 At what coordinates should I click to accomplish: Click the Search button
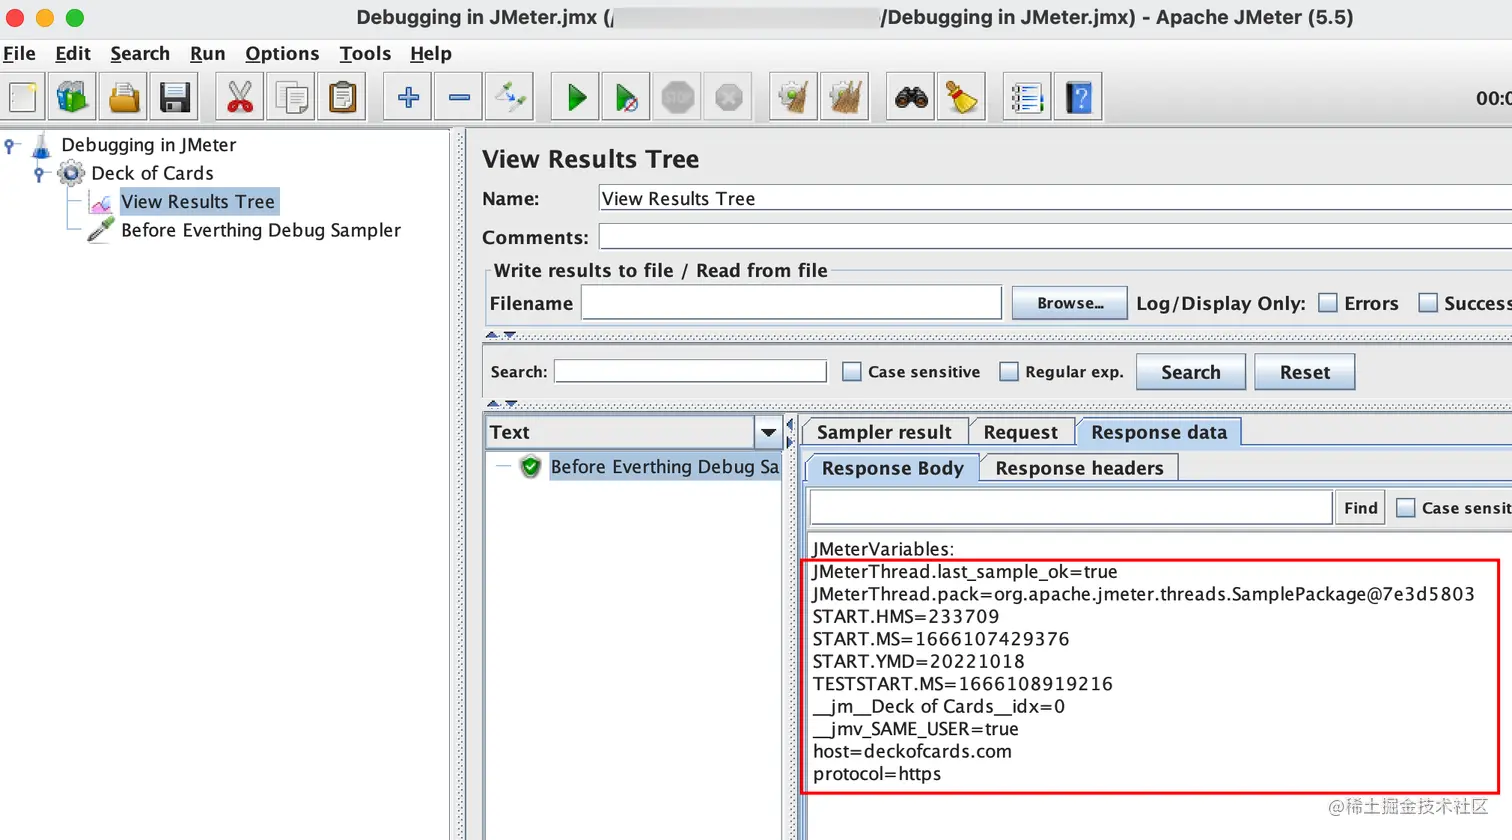1191,372
